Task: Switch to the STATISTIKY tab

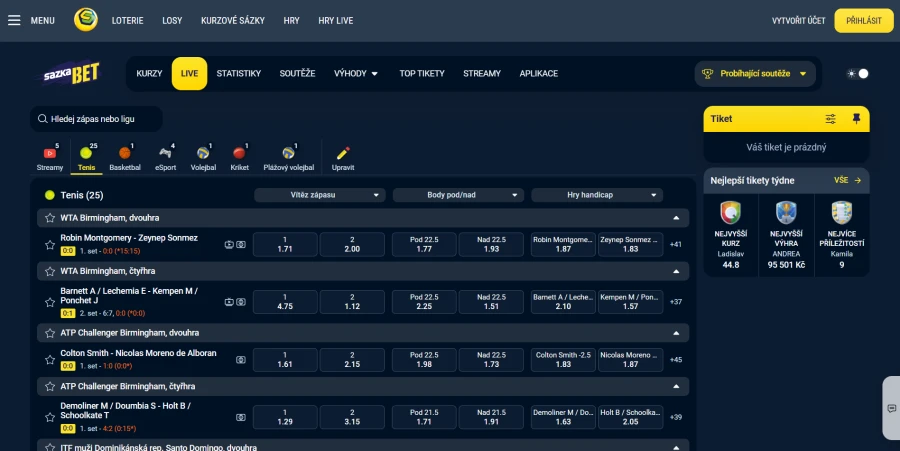Action: [x=239, y=73]
